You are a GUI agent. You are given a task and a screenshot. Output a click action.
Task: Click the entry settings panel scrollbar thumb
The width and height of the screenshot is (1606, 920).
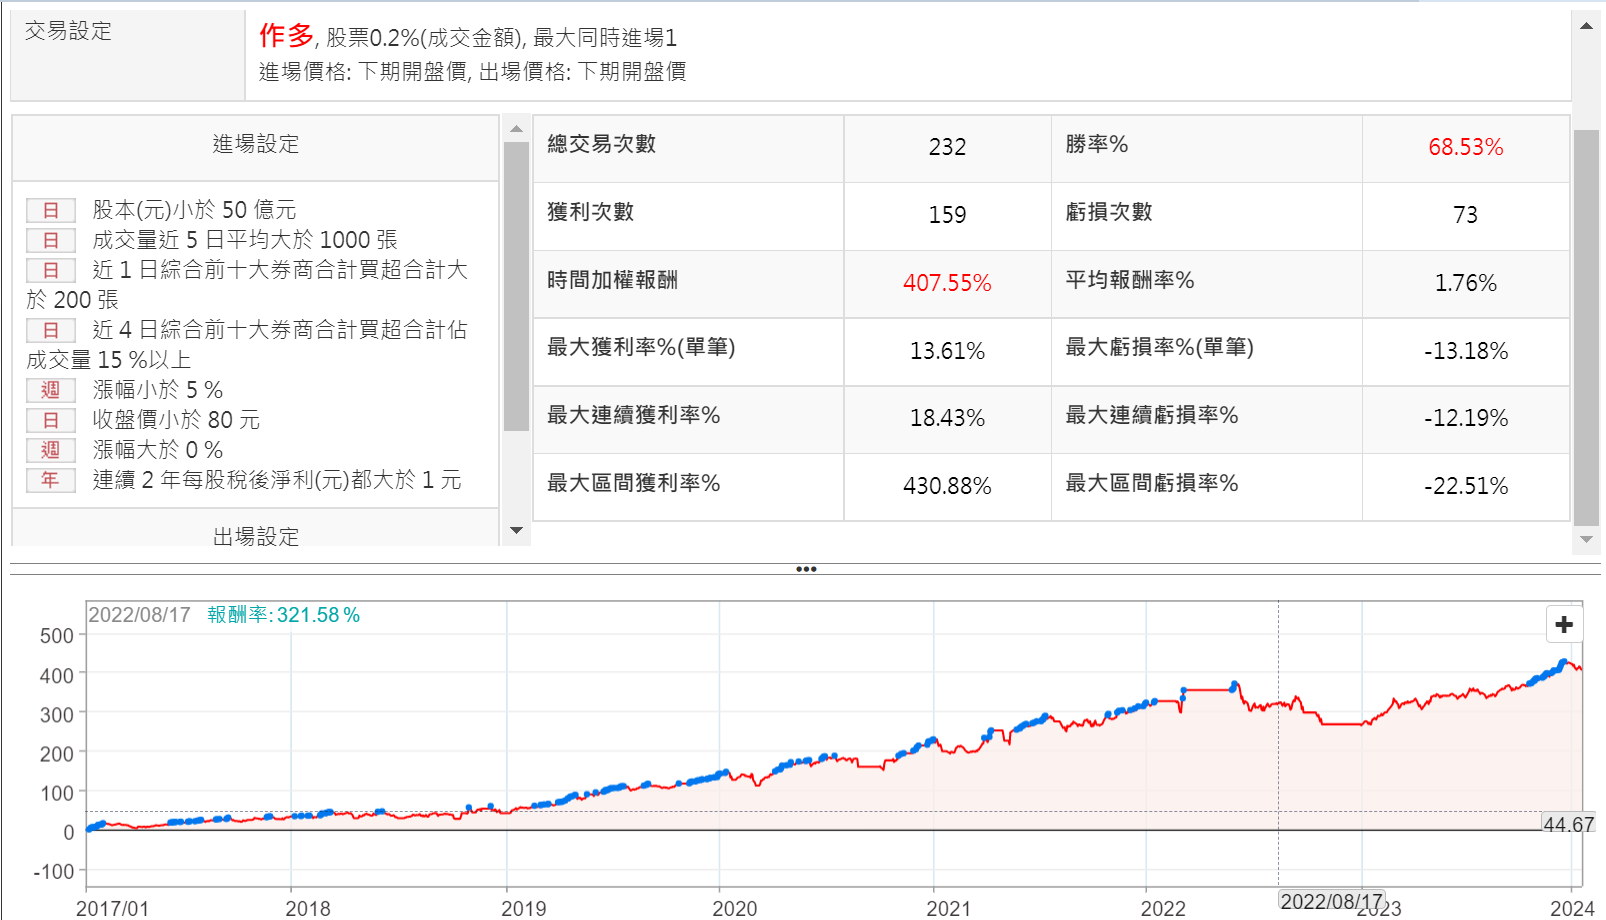516,285
